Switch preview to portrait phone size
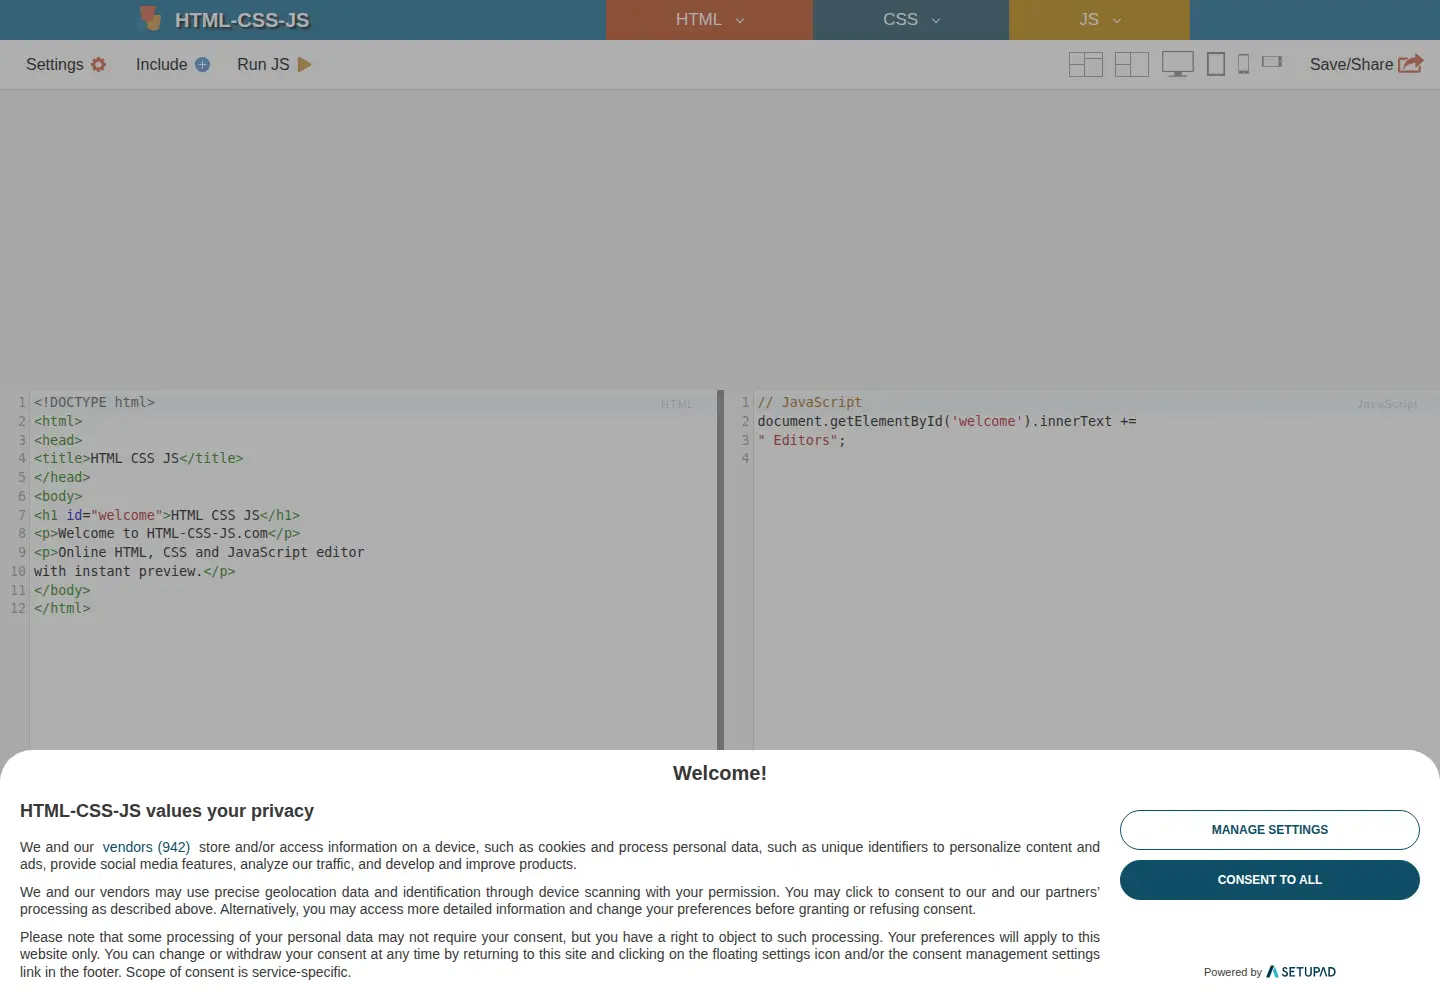 1243,64
